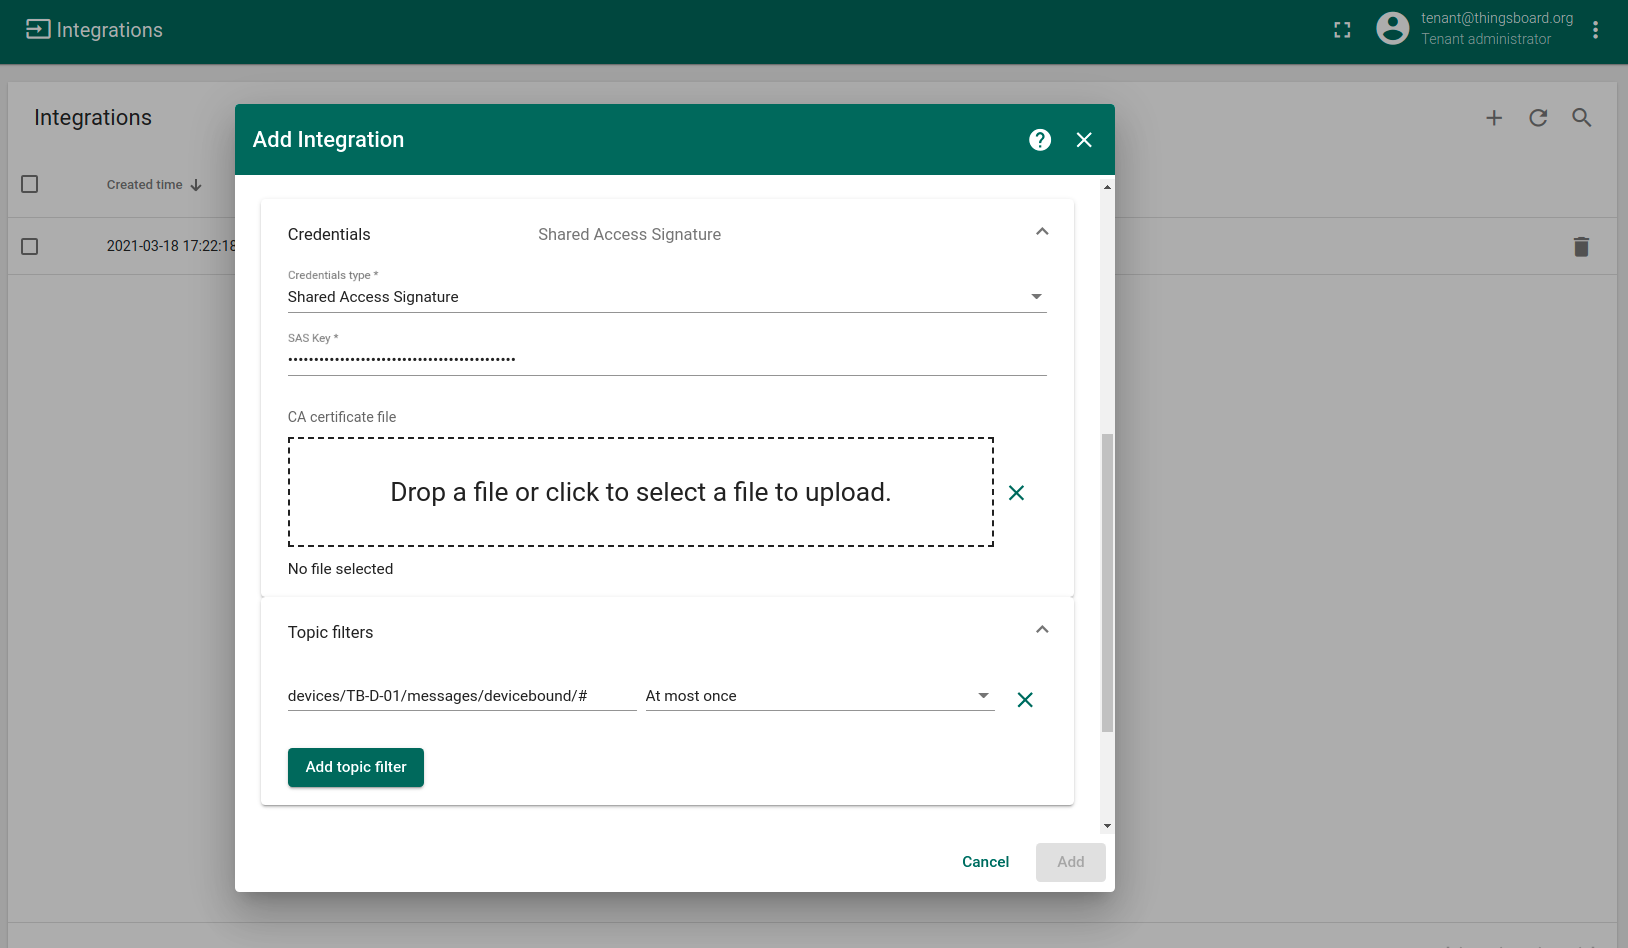Click the dialog scroll down arrow
This screenshot has height=948, width=1628.
pos(1107,826)
